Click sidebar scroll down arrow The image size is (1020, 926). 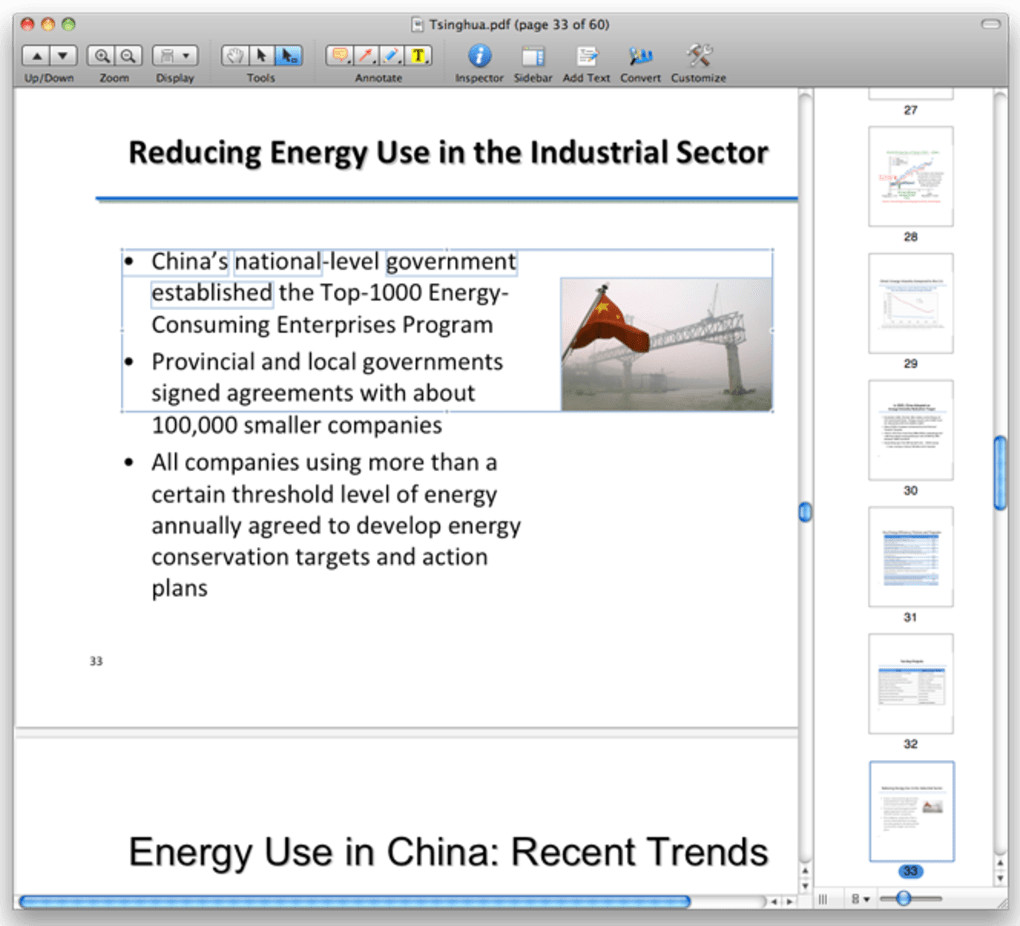(x=1000, y=878)
